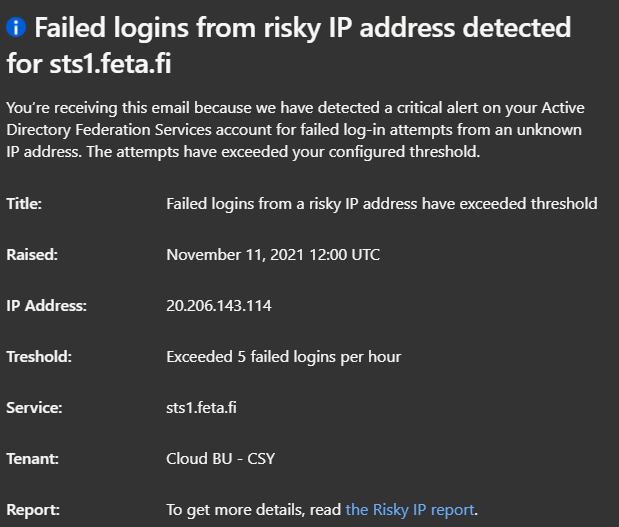This screenshot has height=527, width=619.
Task: Click the service value sts1.feta.fi
Action: point(201,407)
